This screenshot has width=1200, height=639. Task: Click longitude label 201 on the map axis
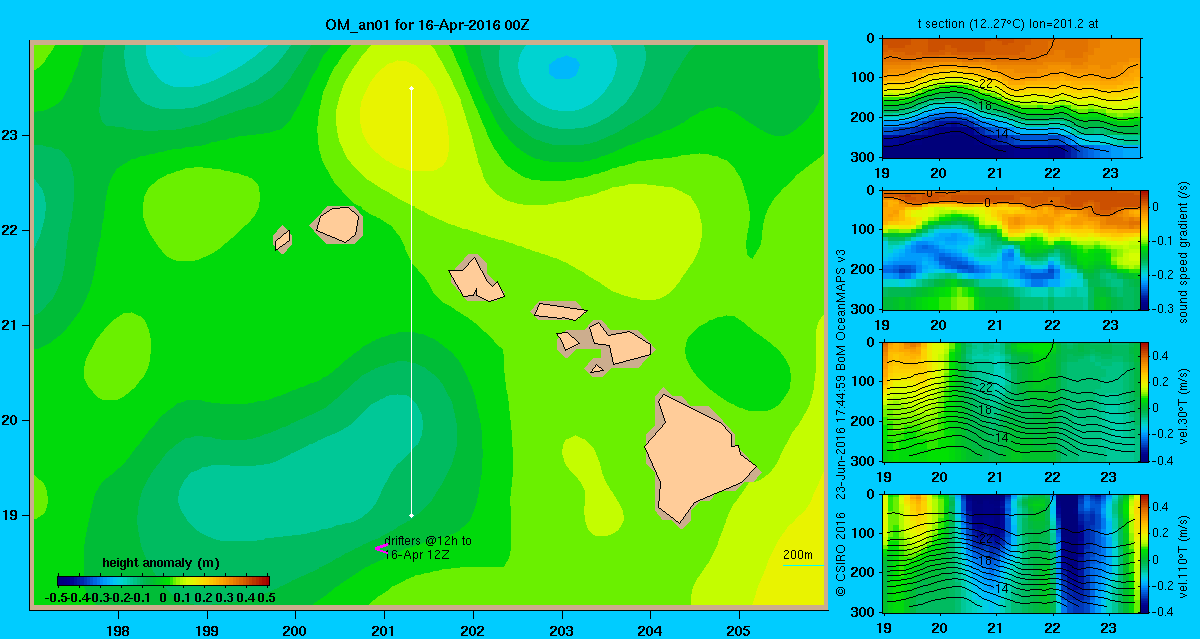[x=384, y=630]
